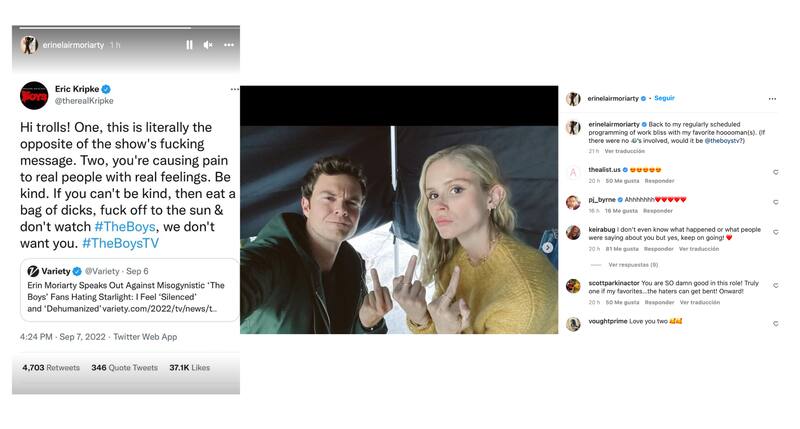Click The Boys profile avatar on tweet
This screenshot has width=800, height=429.
[34, 95]
